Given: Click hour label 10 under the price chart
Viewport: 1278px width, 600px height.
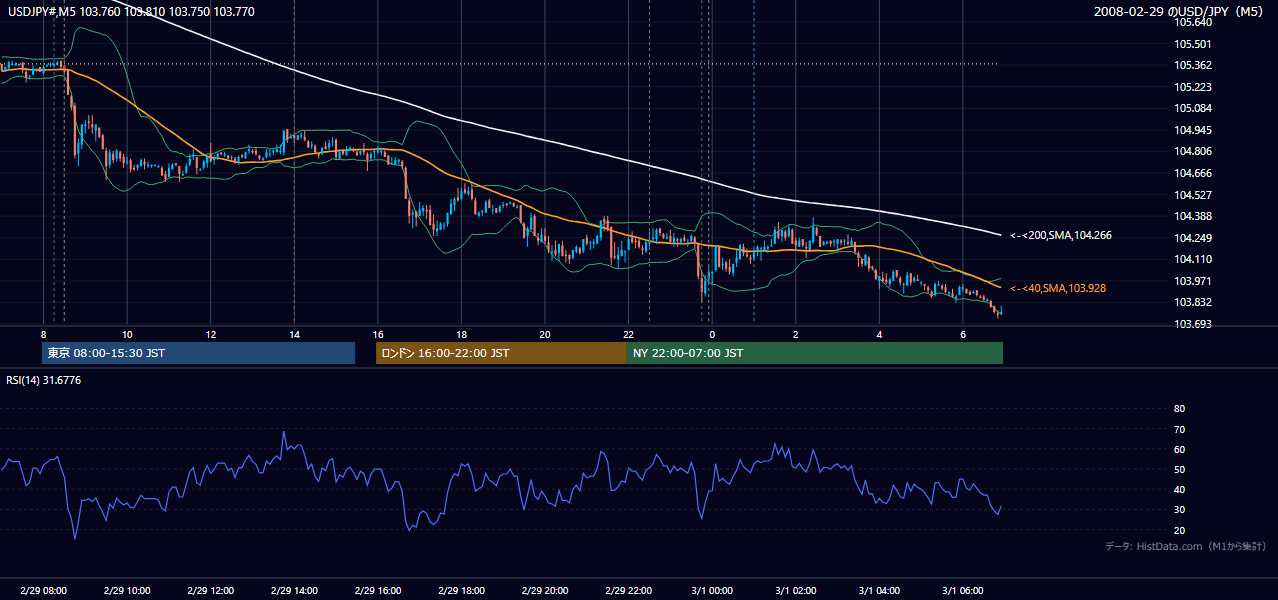Looking at the screenshot, I should [127, 334].
